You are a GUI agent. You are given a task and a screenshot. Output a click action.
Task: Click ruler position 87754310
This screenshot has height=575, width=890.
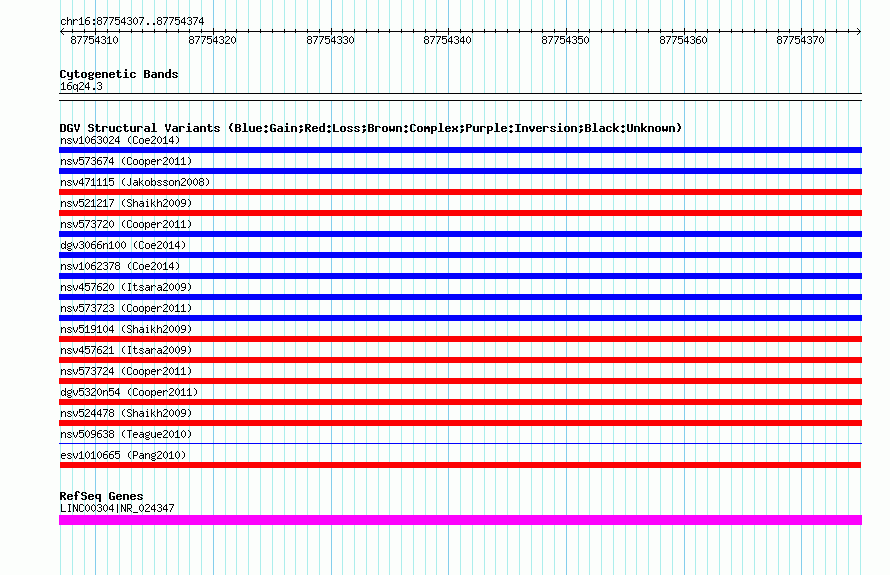94,40
